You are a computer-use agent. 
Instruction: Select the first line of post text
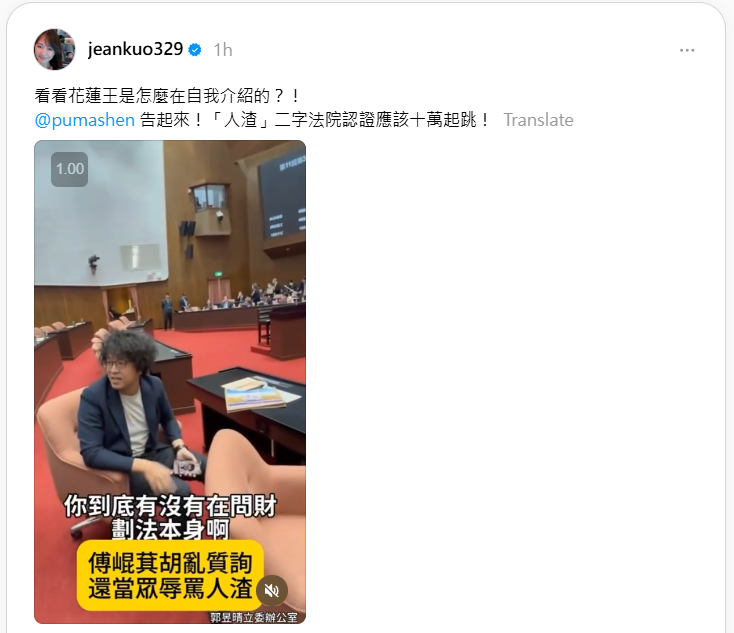(167, 96)
